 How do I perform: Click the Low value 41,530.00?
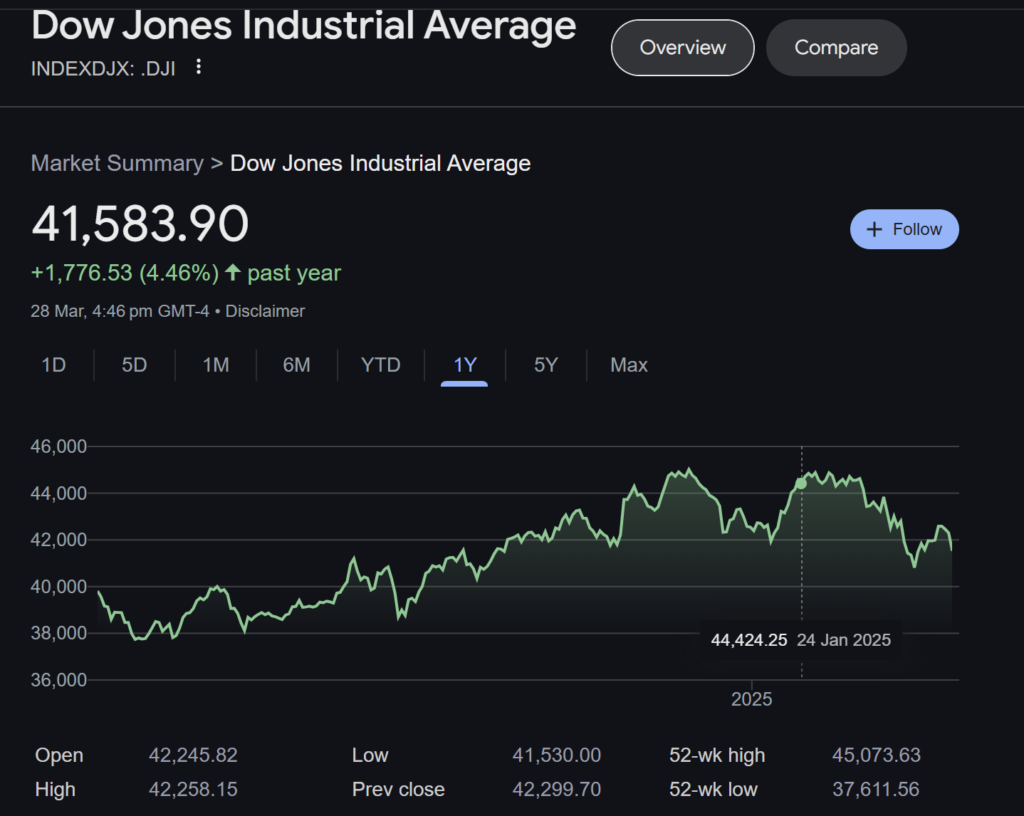[556, 755]
